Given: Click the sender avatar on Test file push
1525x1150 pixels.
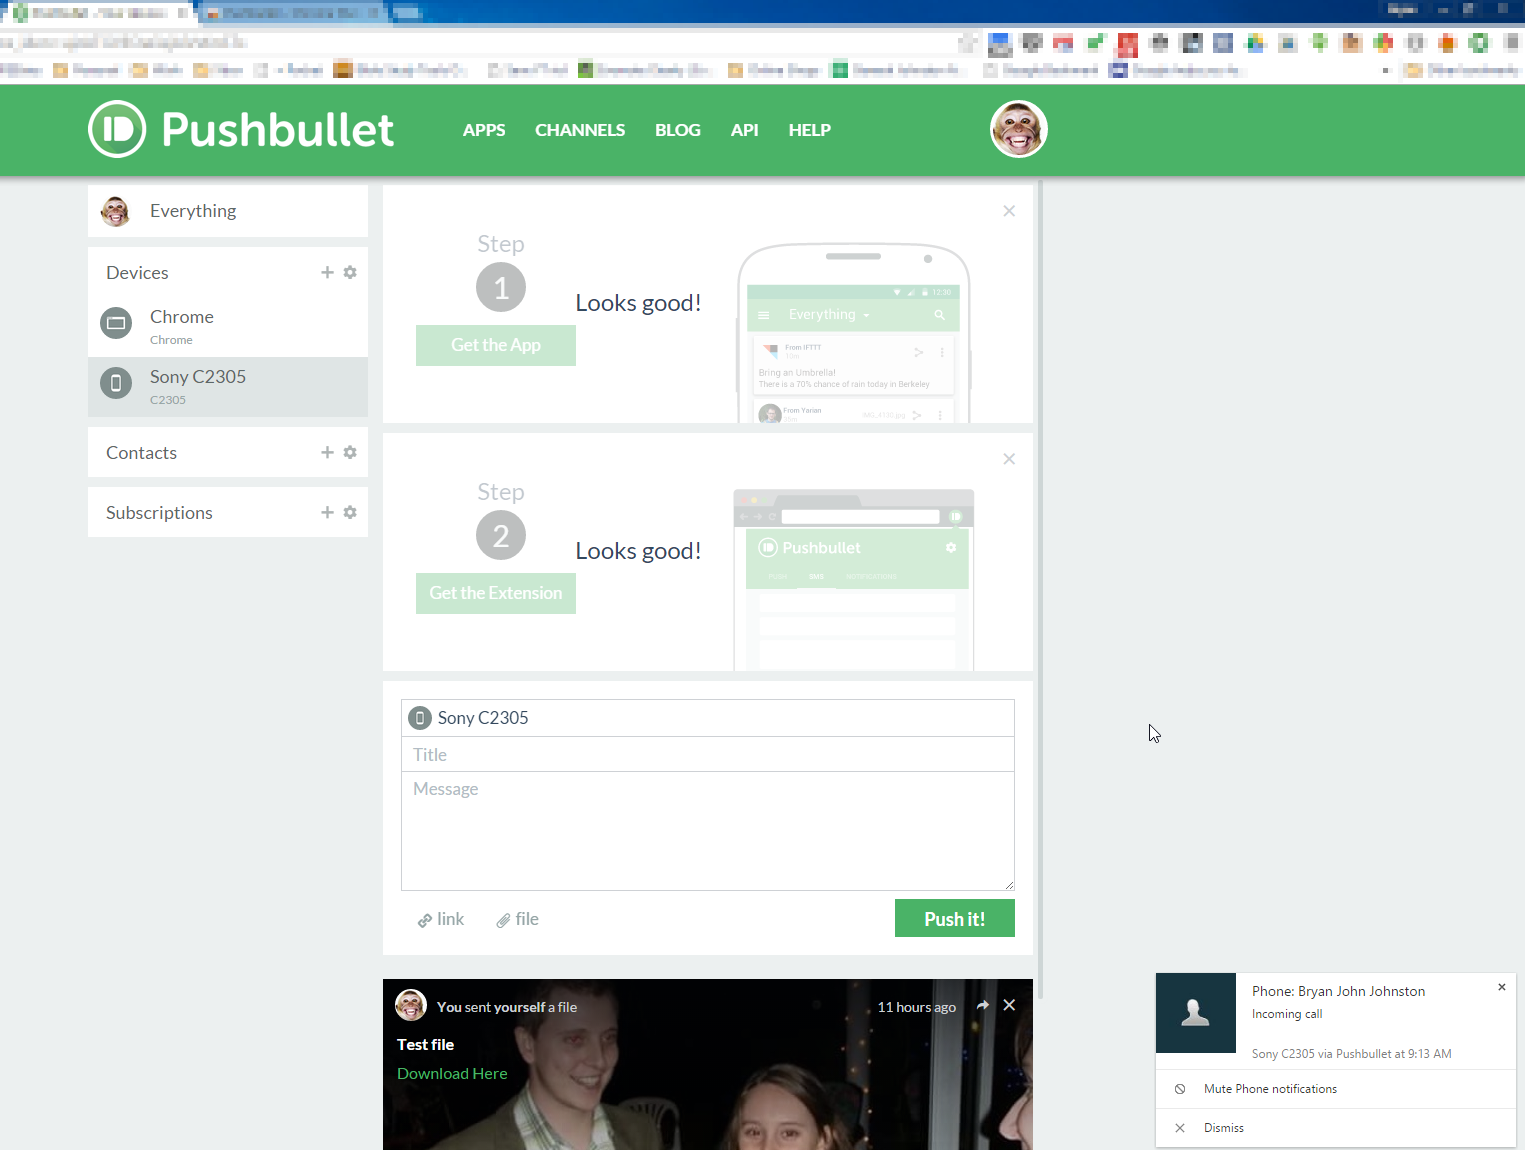Looking at the screenshot, I should [x=411, y=1005].
